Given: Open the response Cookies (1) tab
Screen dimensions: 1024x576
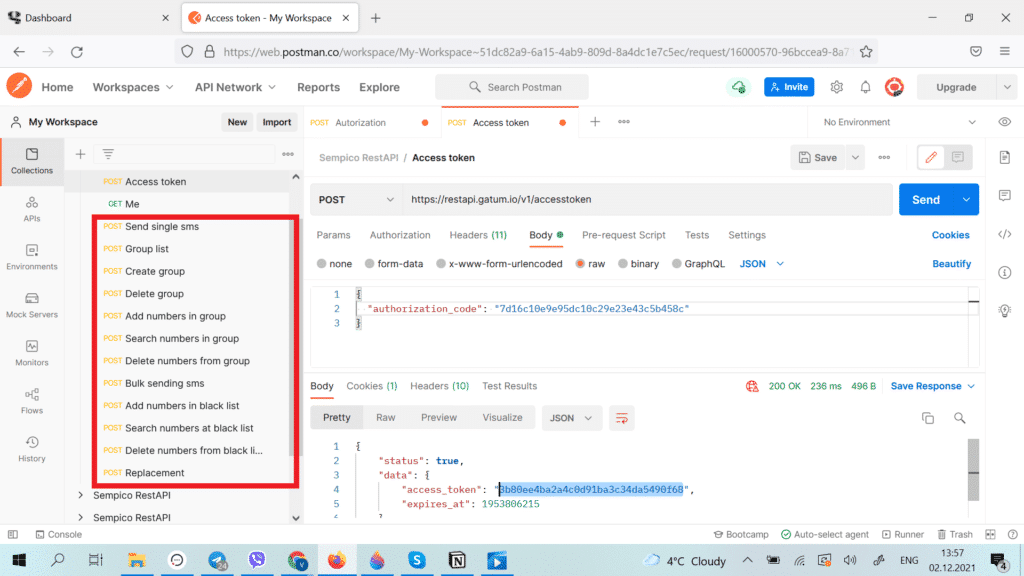Looking at the screenshot, I should (x=372, y=386).
